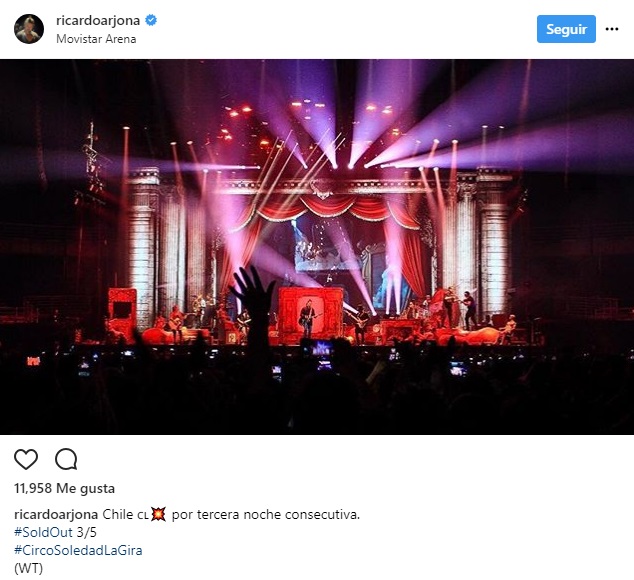Viewport: 634px width, 580px height.
Task: Follow the account with the Seguir button
Action: click(566, 29)
